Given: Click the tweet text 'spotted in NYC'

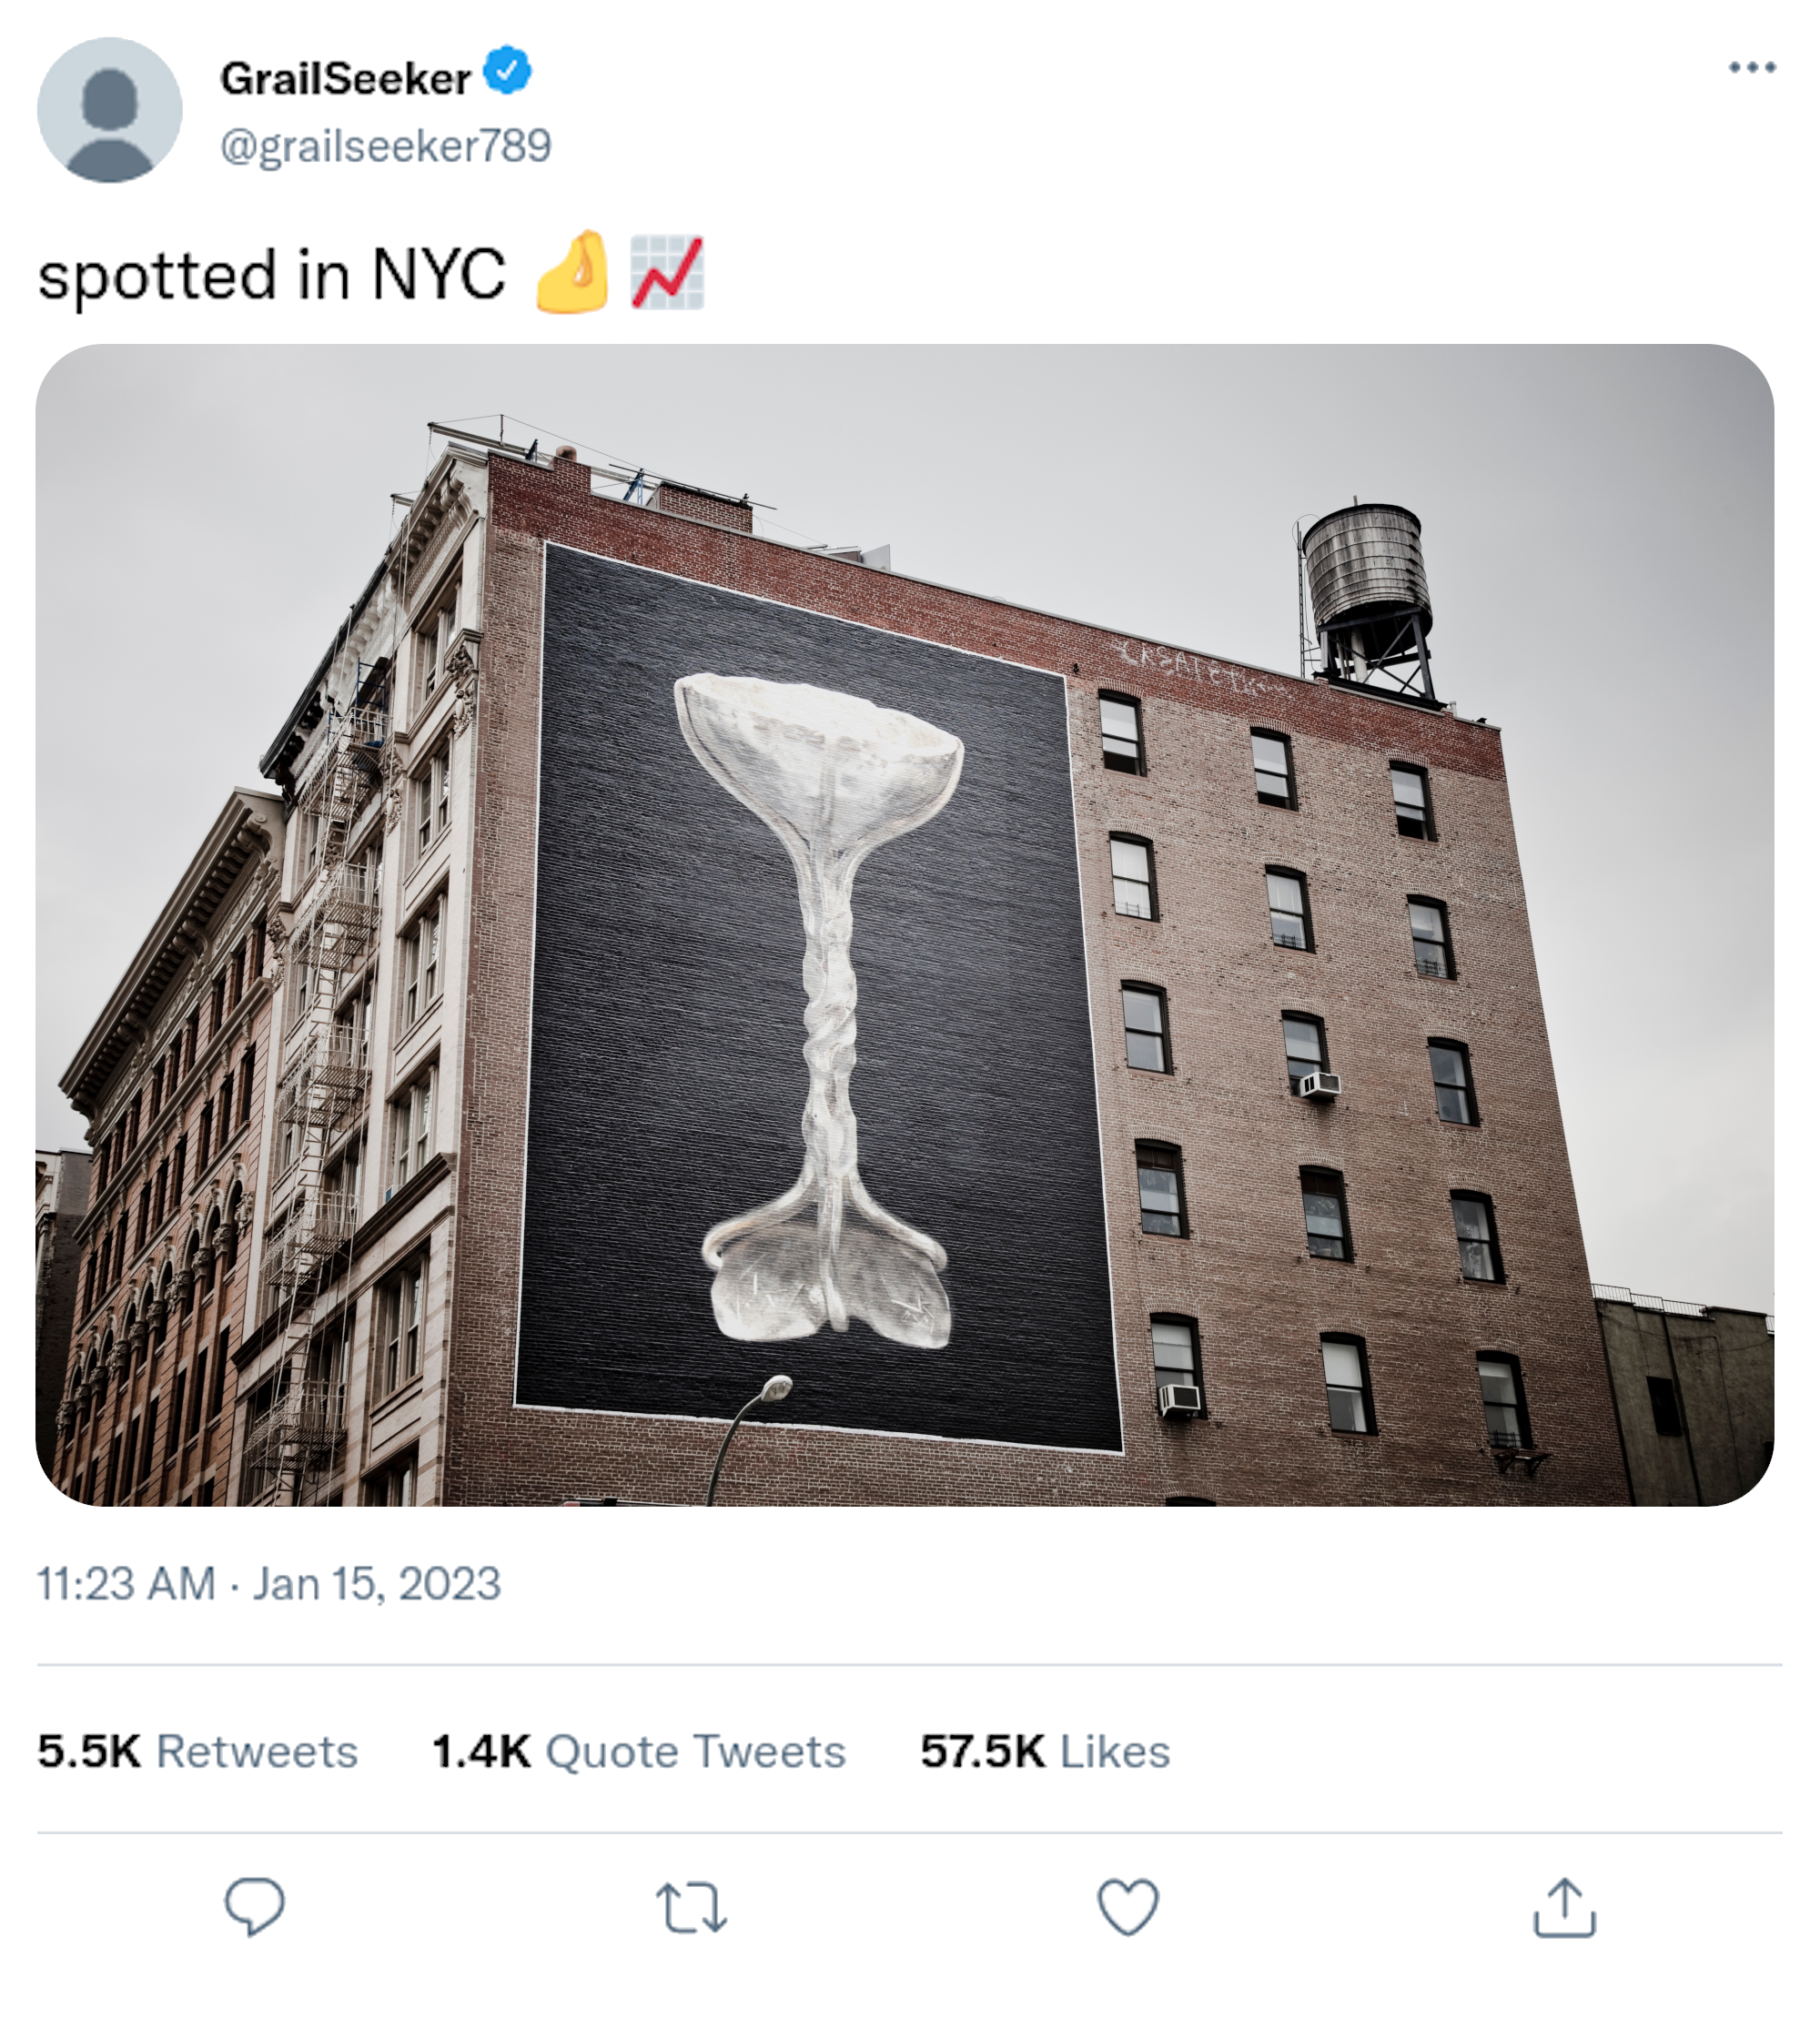Looking at the screenshot, I should (272, 274).
